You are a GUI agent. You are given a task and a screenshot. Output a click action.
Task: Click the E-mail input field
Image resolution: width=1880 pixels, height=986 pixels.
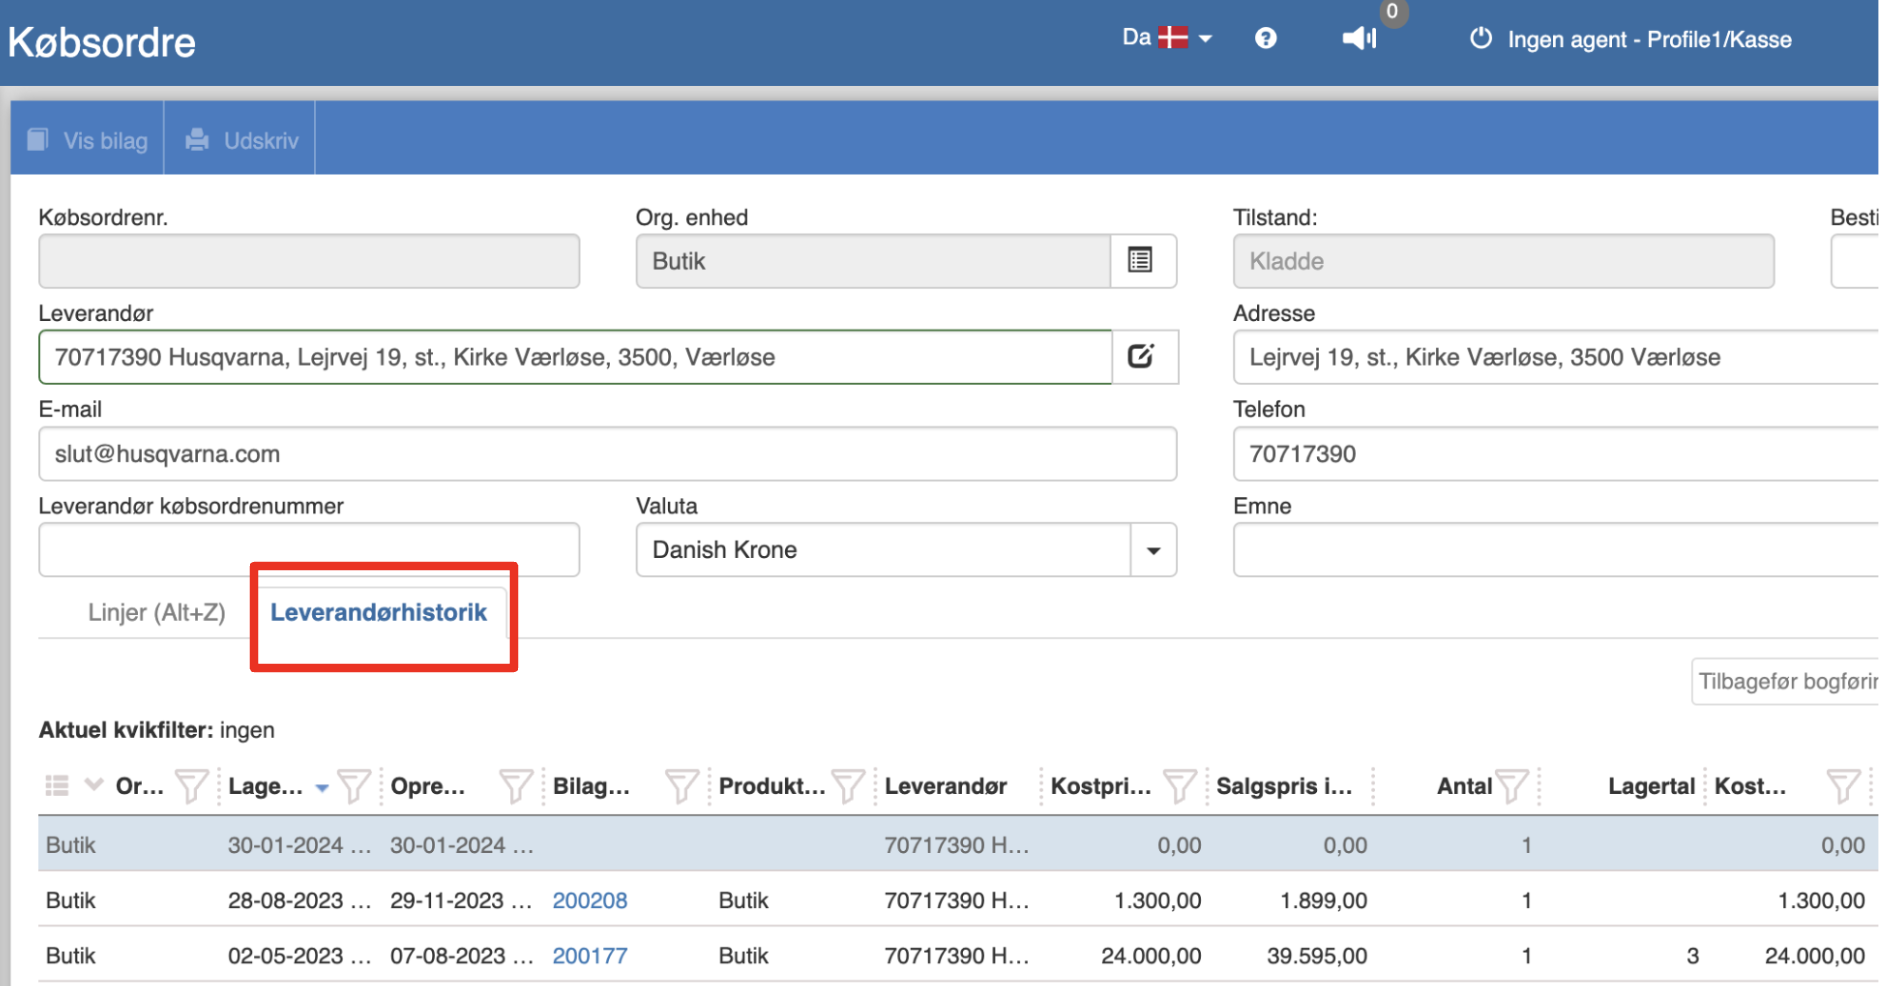(x=607, y=454)
